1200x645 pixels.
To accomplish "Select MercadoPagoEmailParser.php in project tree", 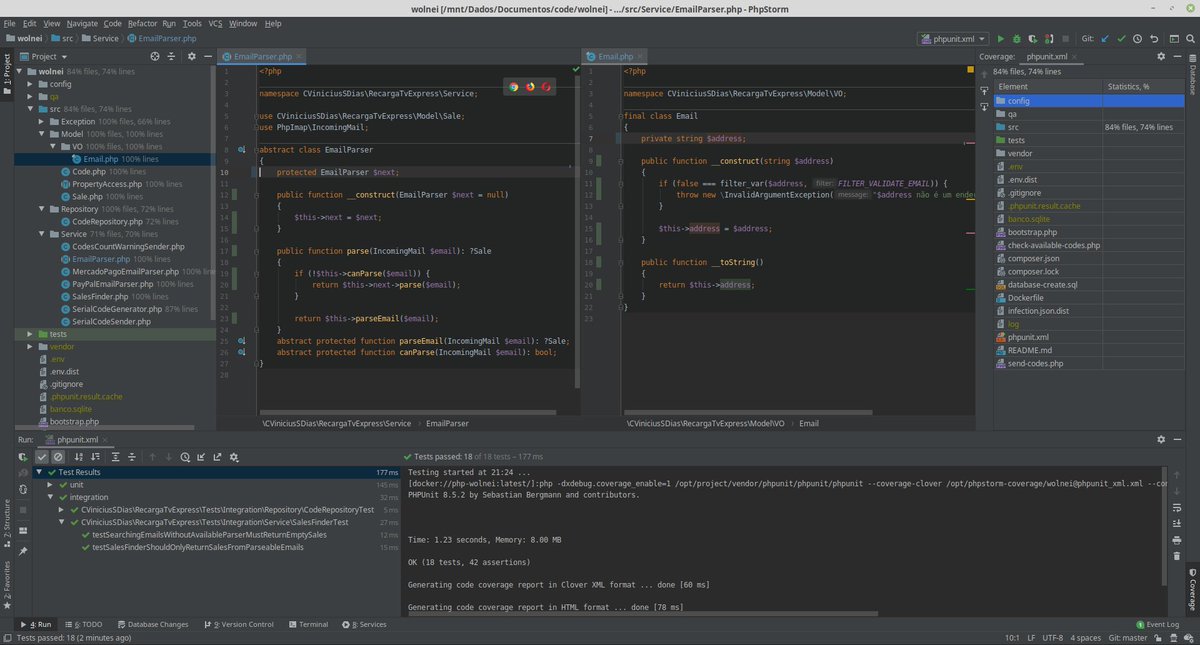I will (x=125, y=271).
